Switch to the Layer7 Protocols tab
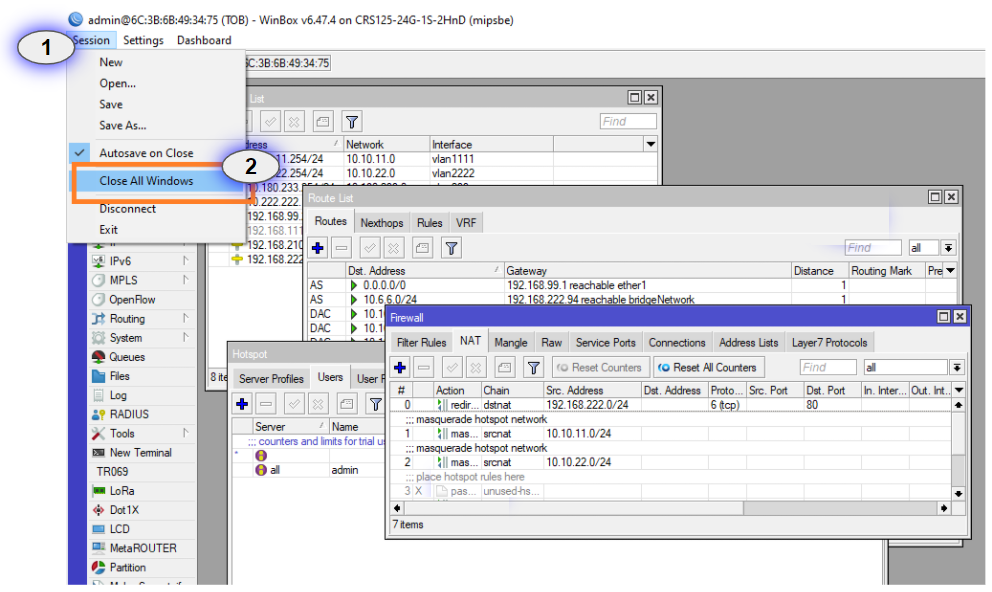The image size is (992, 592). pos(829,343)
